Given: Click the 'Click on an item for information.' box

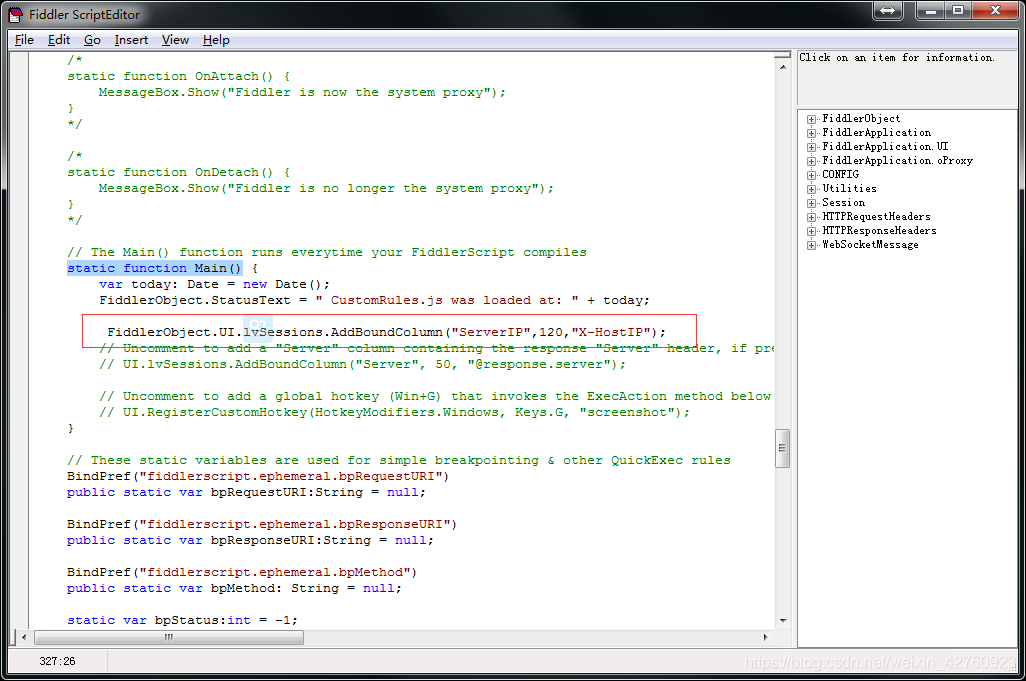Looking at the screenshot, I should pyautogui.click(x=907, y=79).
